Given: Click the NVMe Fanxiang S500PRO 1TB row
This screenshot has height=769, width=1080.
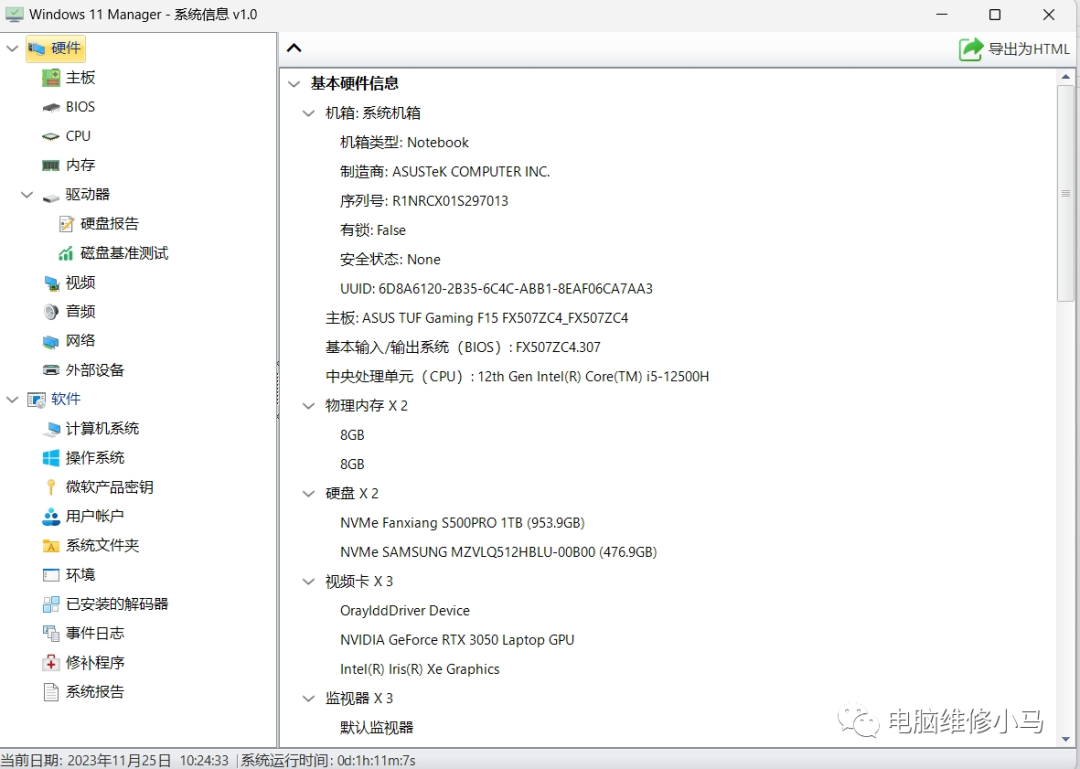Looking at the screenshot, I should 462,523.
